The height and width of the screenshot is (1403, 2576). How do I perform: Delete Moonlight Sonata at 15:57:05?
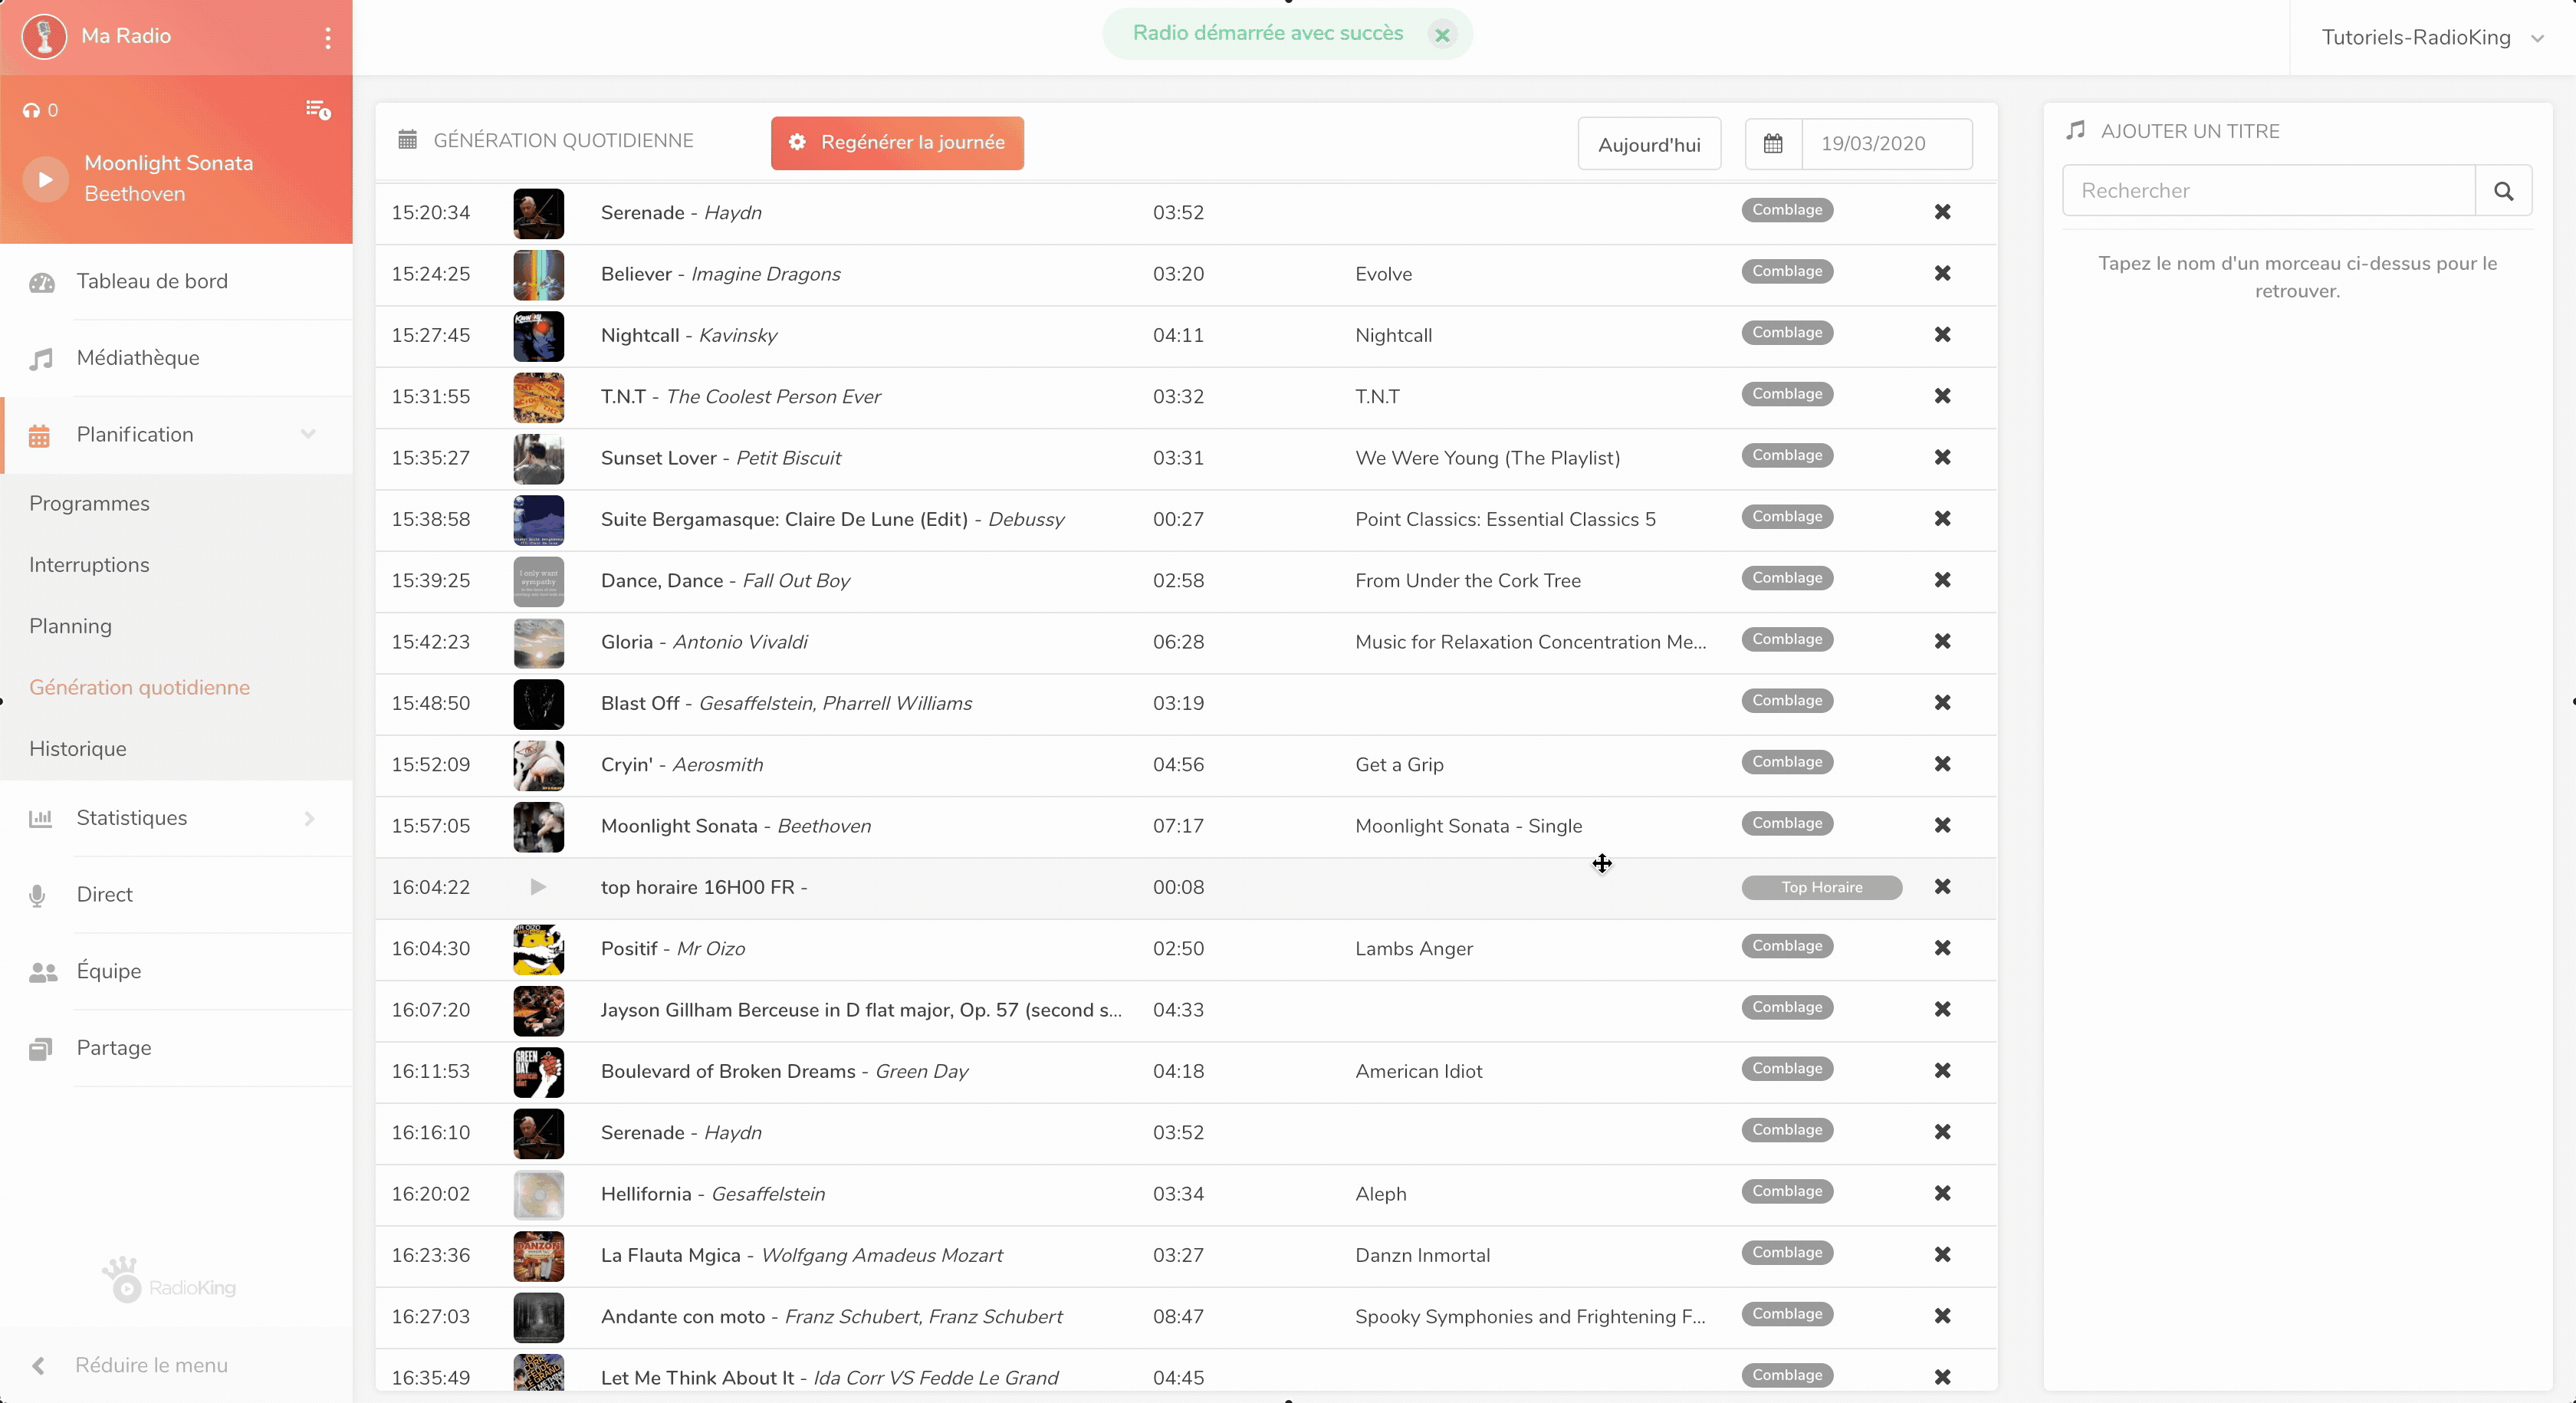(x=1942, y=825)
